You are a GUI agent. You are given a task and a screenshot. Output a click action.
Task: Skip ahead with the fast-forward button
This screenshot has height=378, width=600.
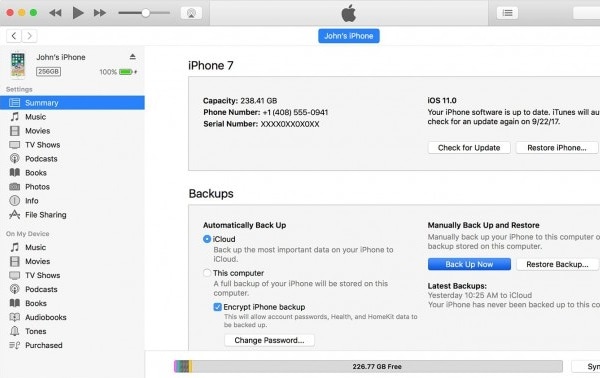[x=100, y=13]
